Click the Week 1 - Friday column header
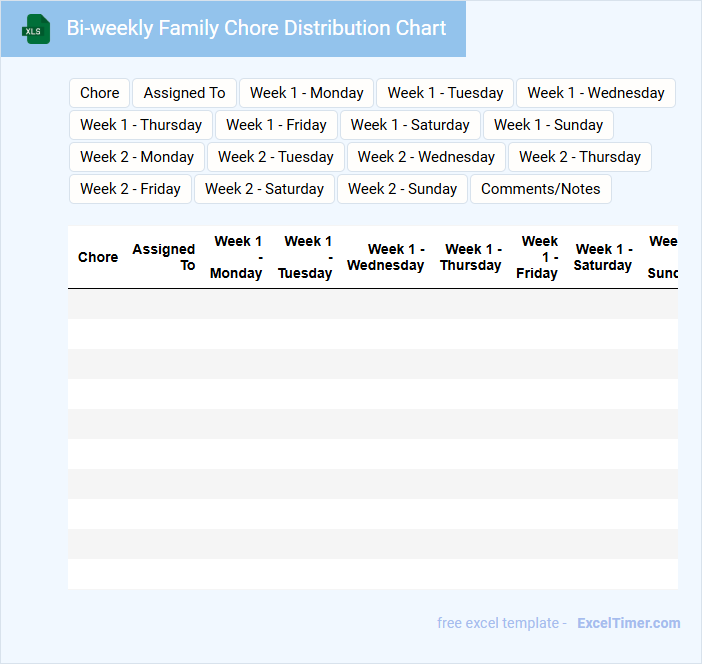The height and width of the screenshot is (664, 702). coord(537,257)
